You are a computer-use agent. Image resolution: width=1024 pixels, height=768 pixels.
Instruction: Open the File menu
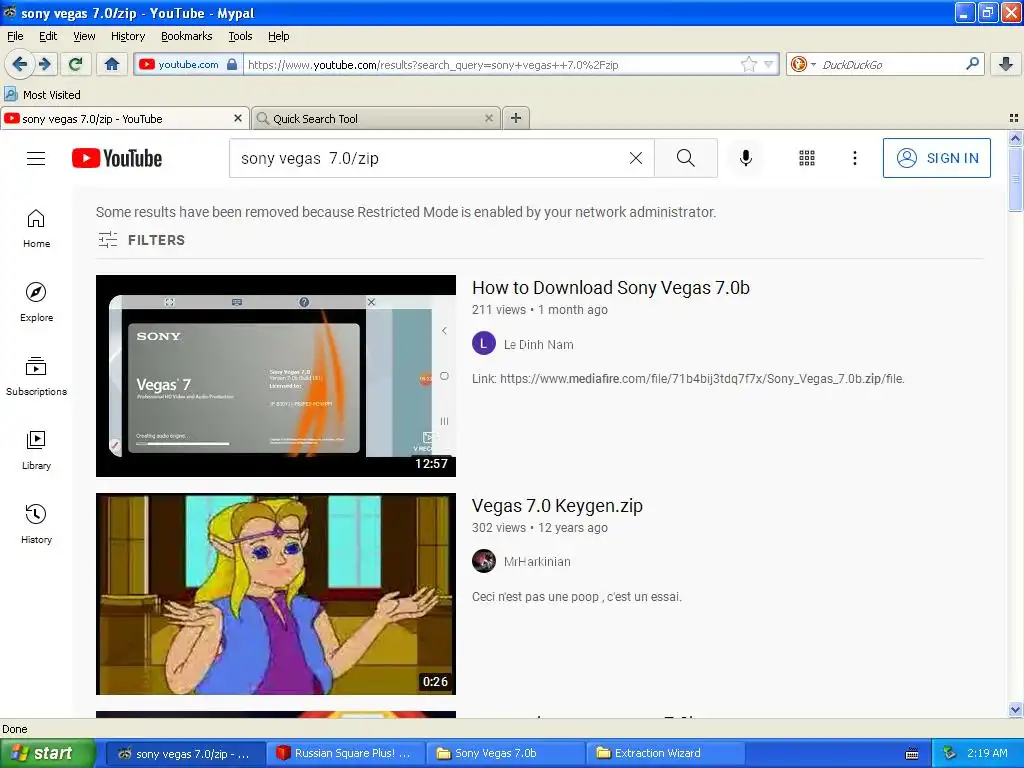tap(15, 36)
